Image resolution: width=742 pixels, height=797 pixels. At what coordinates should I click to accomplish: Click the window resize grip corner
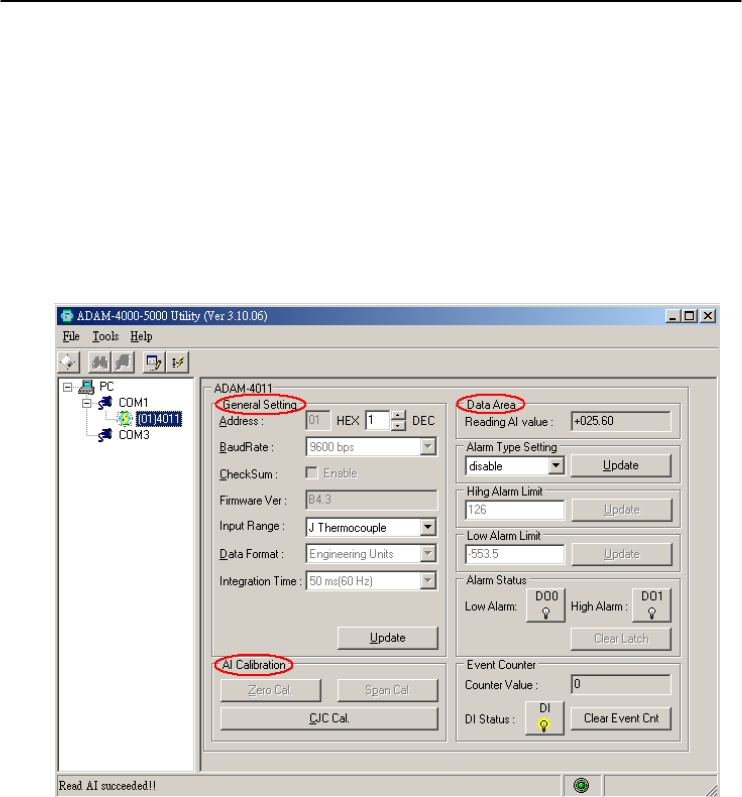coord(711,789)
